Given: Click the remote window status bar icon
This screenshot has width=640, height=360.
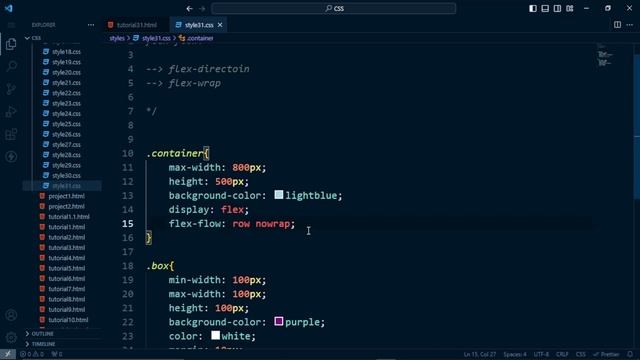Looking at the screenshot, I should pyautogui.click(x=8, y=354).
